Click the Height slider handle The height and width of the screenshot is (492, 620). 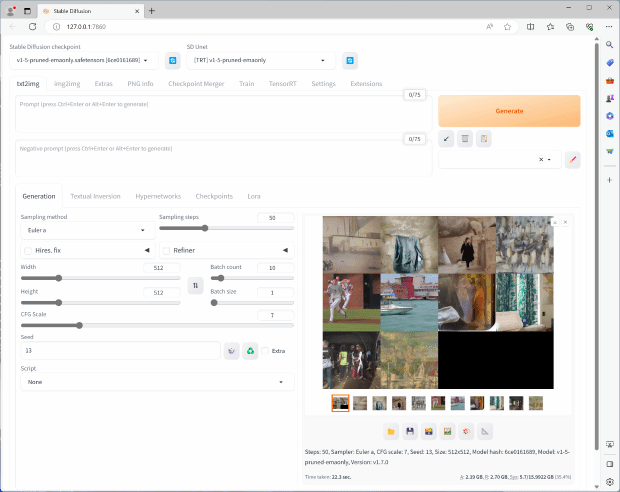(59, 303)
